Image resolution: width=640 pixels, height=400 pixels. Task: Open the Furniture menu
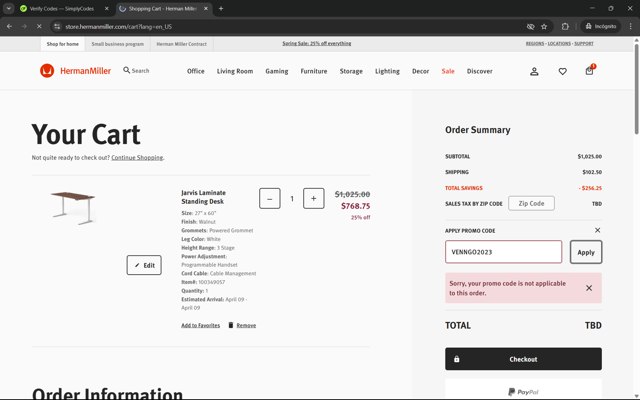point(314,71)
